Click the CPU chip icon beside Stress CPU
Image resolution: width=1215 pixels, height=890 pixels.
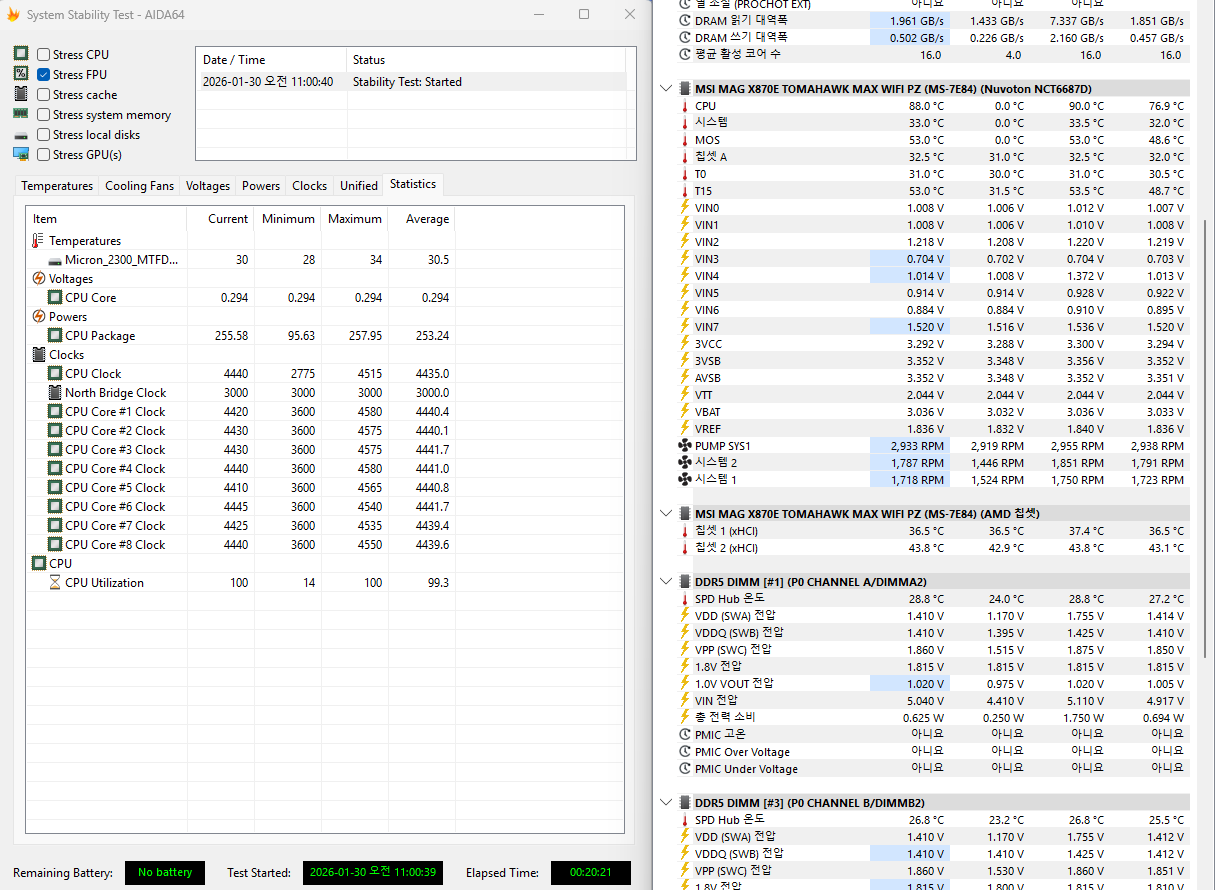coord(21,54)
